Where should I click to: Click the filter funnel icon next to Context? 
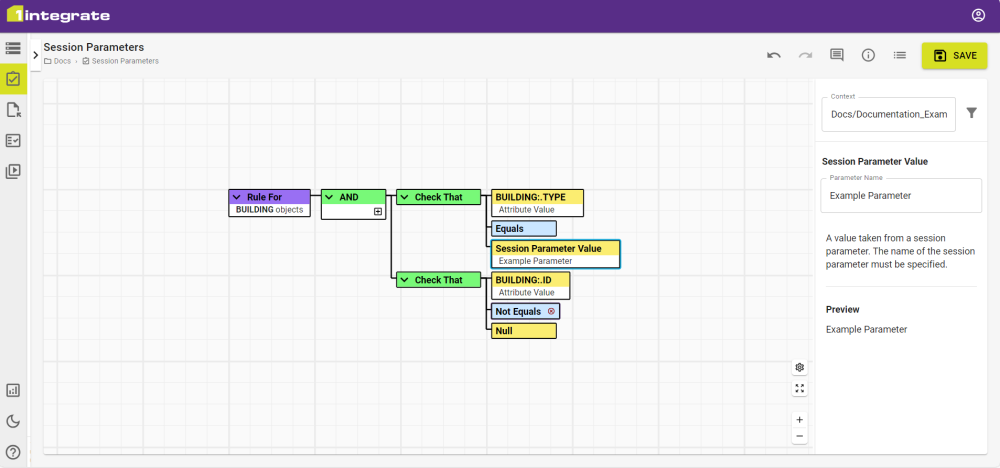(971, 114)
